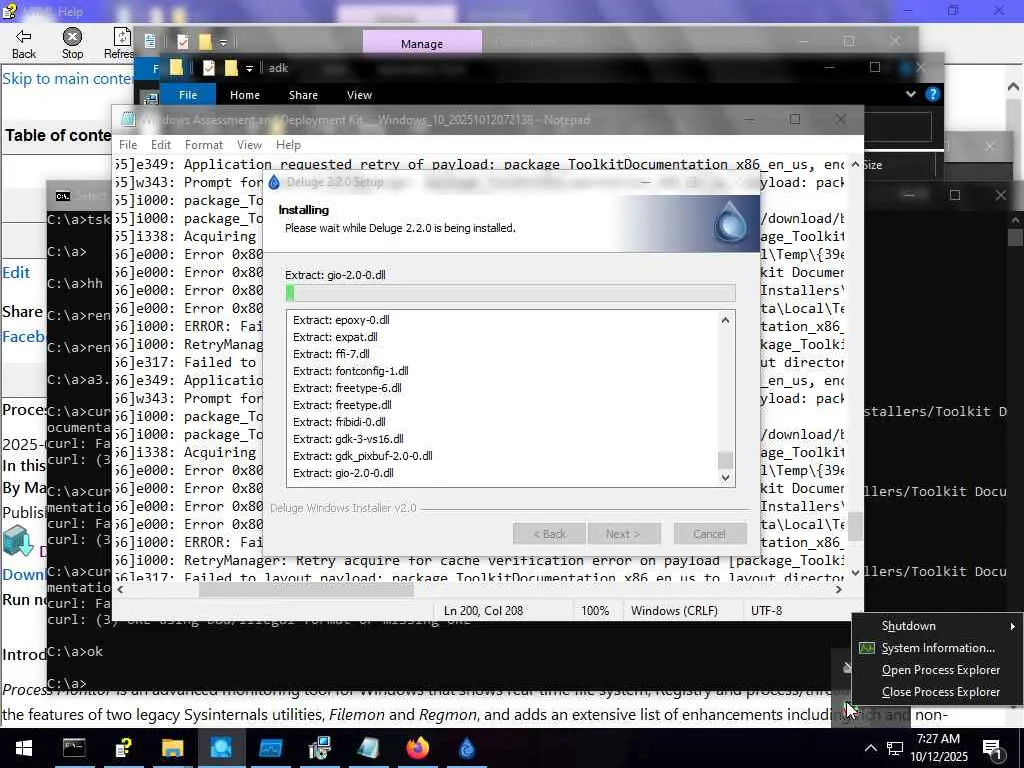Select the Manage tab in Explorer
The width and height of the screenshot is (1024, 768).
pyautogui.click(x=422, y=43)
